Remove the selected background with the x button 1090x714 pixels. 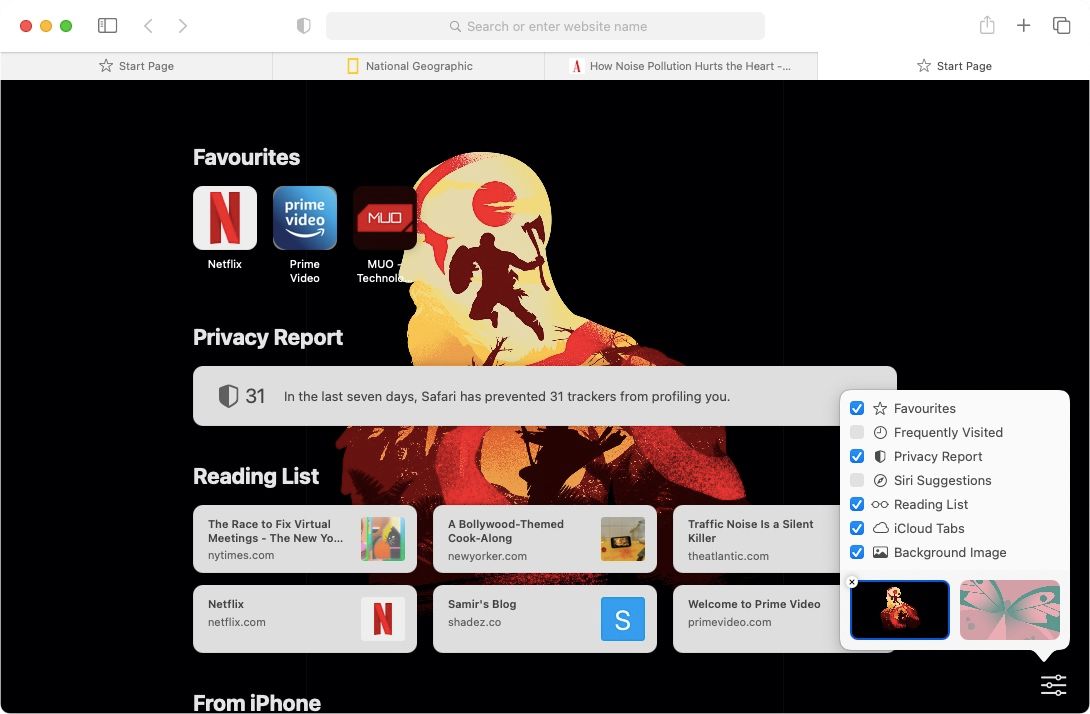click(852, 582)
